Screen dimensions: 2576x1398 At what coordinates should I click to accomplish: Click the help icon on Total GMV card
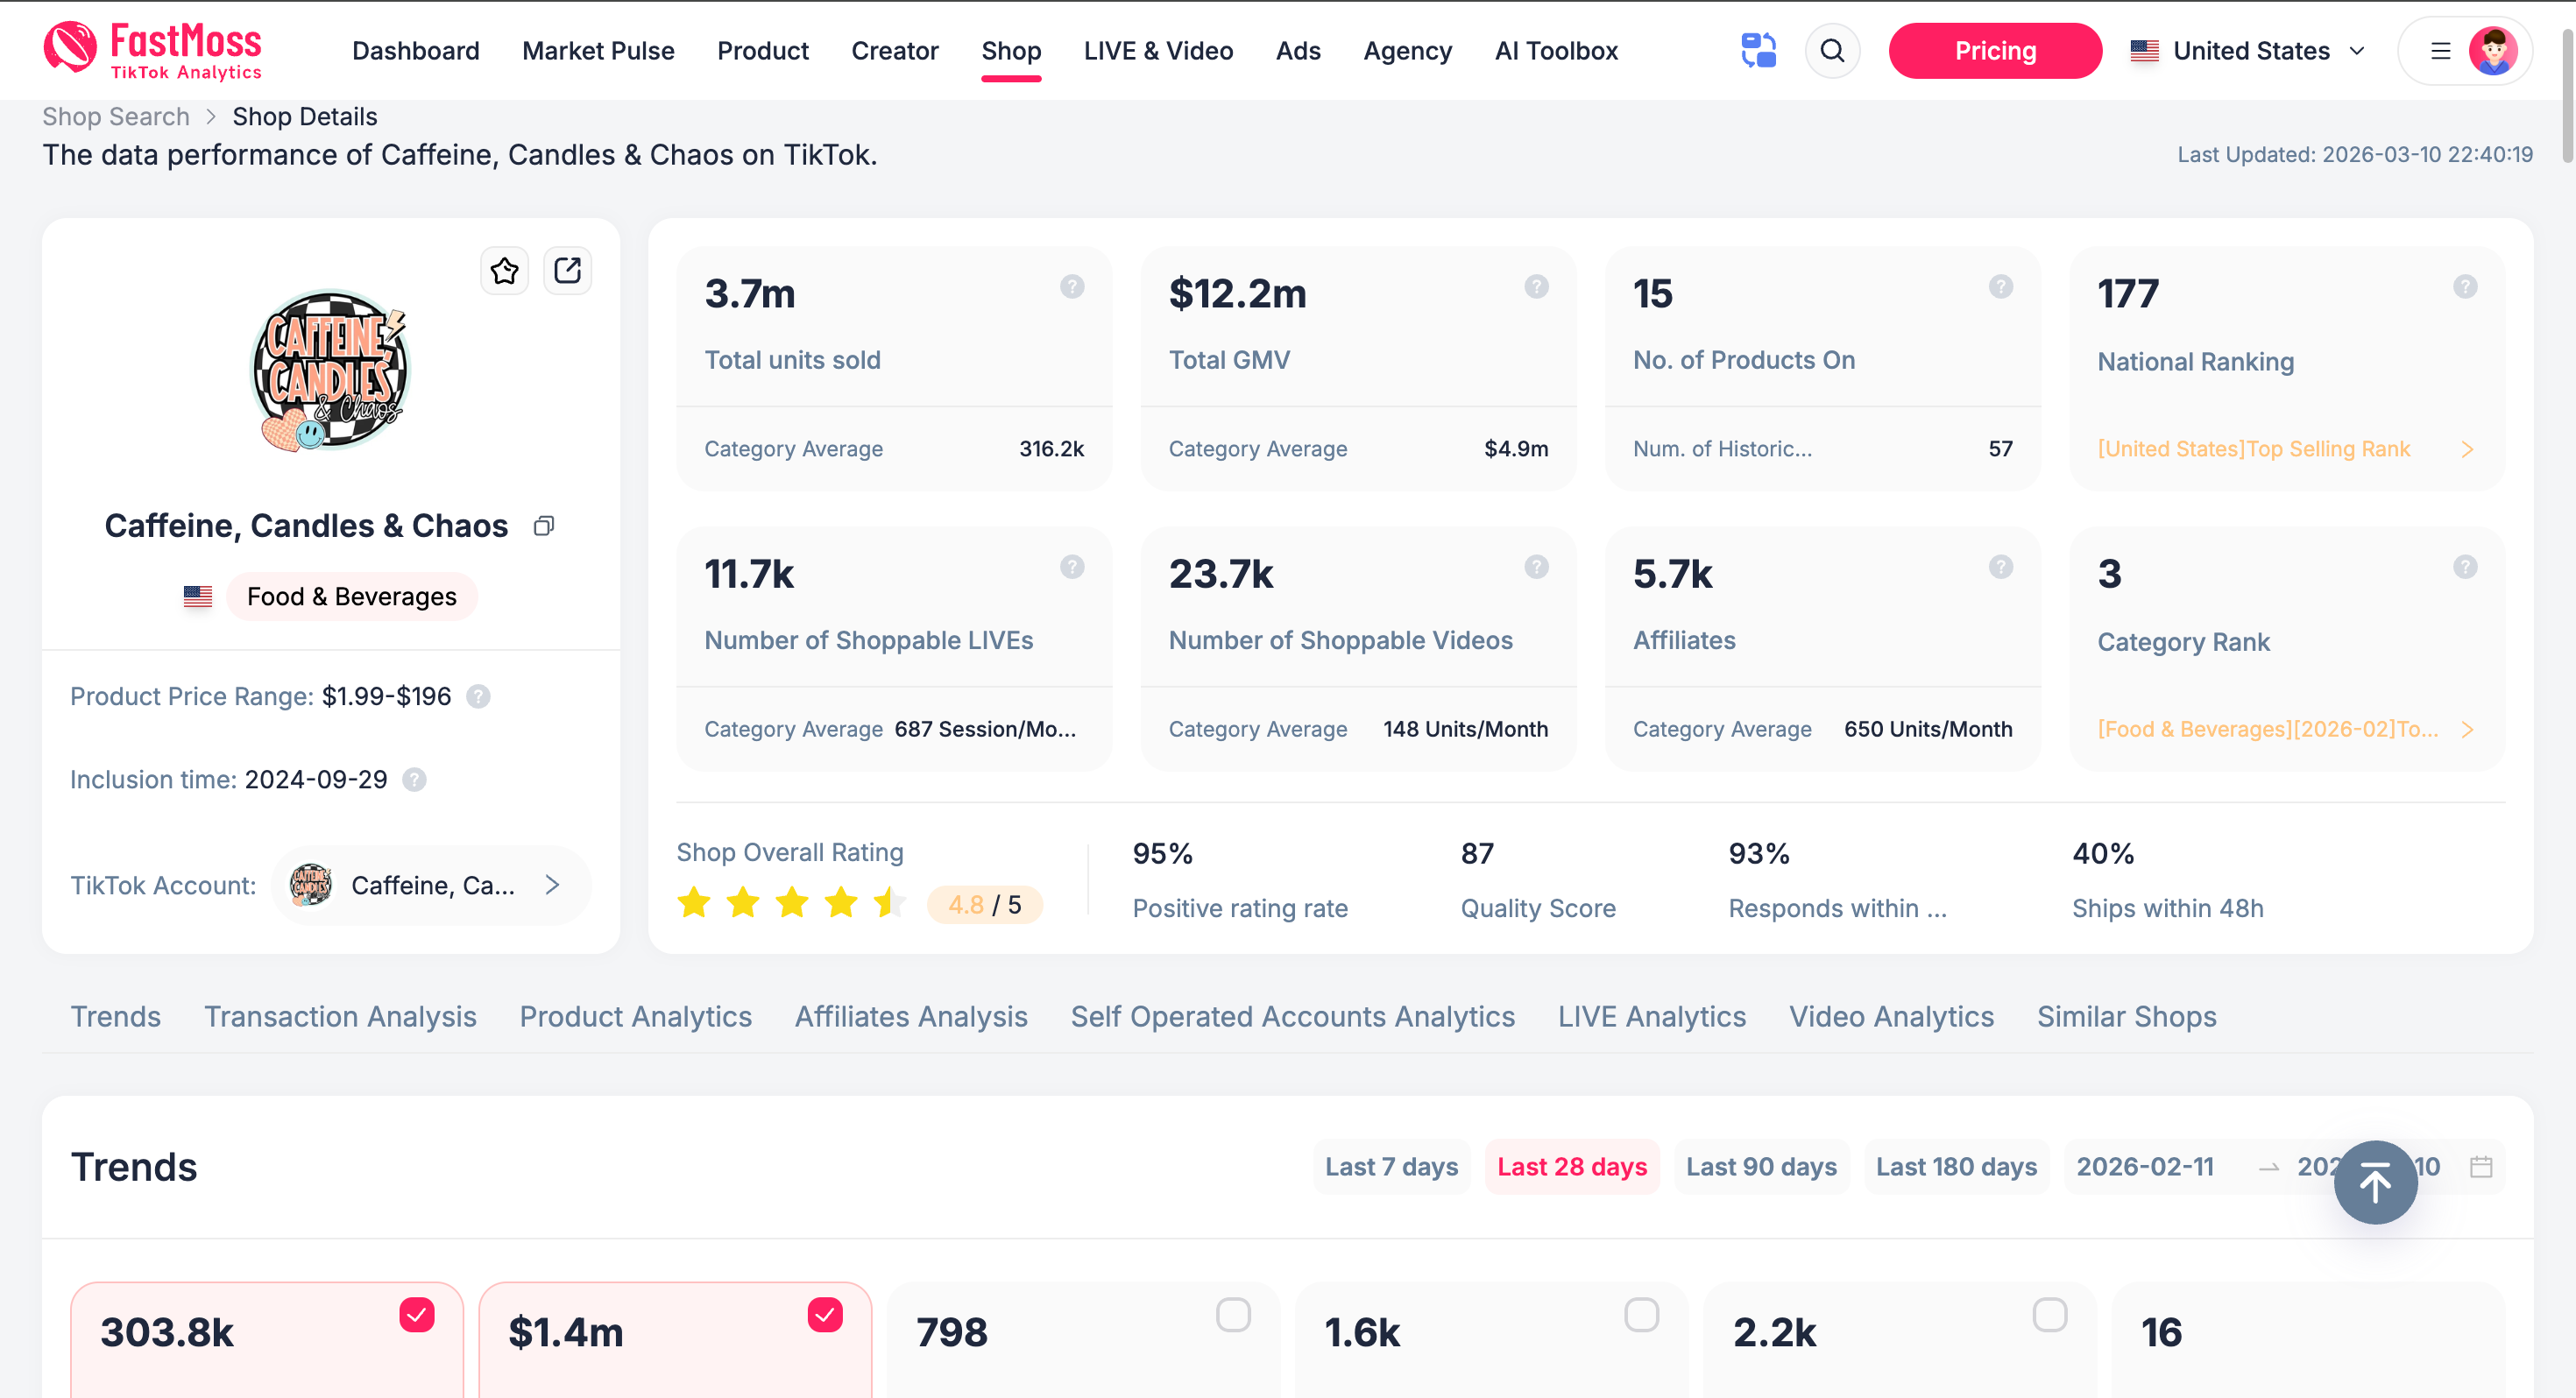pyautogui.click(x=1536, y=287)
